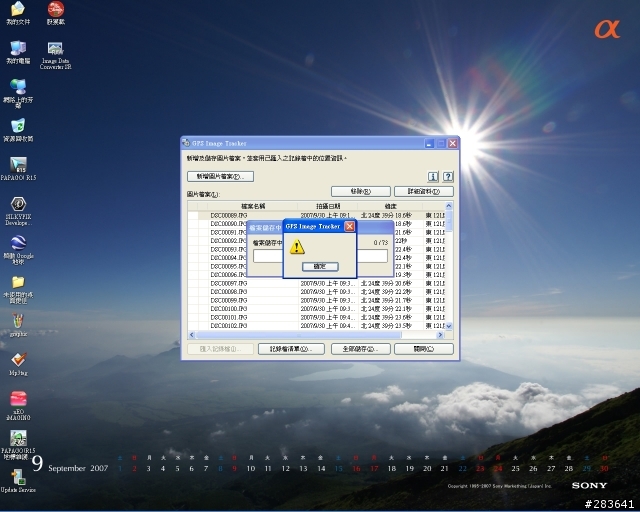Click the file saving progress bar

point(320,256)
